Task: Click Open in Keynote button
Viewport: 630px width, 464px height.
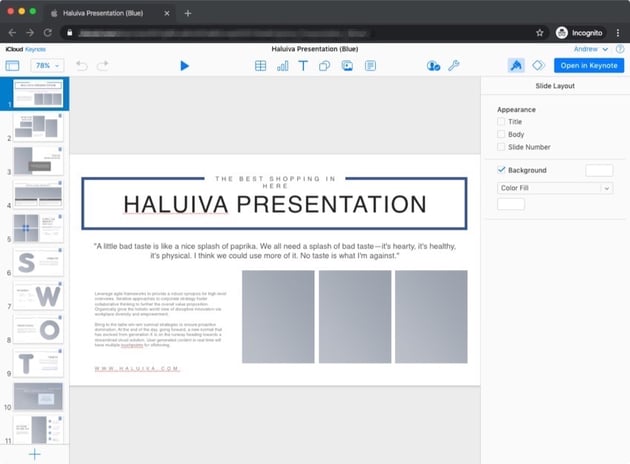Action: [589, 65]
